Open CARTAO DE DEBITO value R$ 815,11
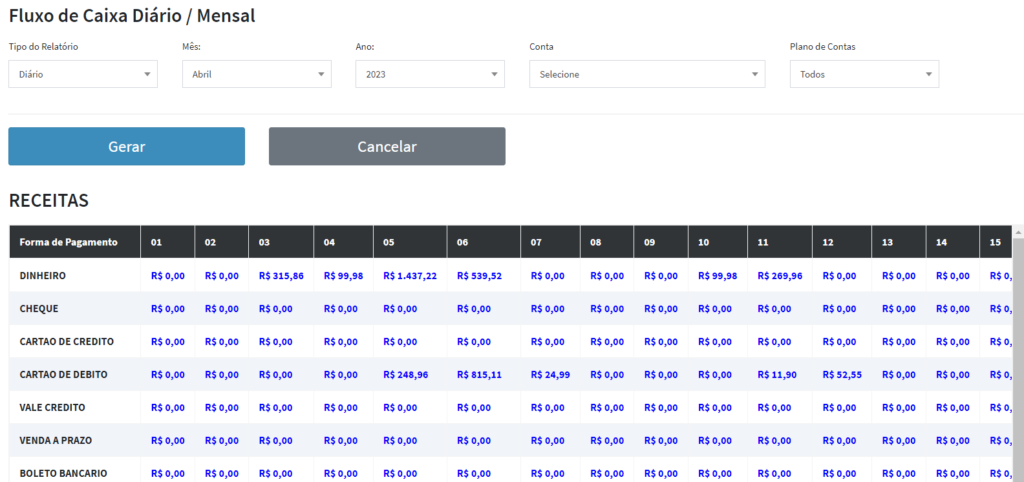Screen dimensions: 1024x482 coord(479,374)
